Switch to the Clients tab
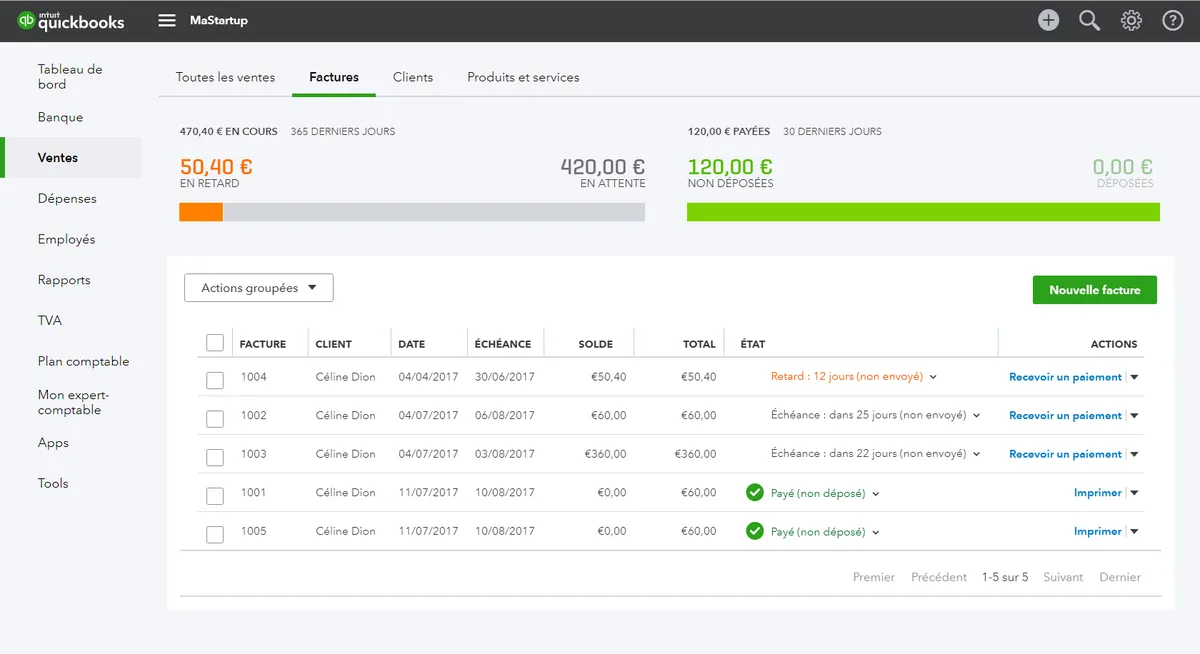Screen dimensions: 1200x654 pos(413,77)
